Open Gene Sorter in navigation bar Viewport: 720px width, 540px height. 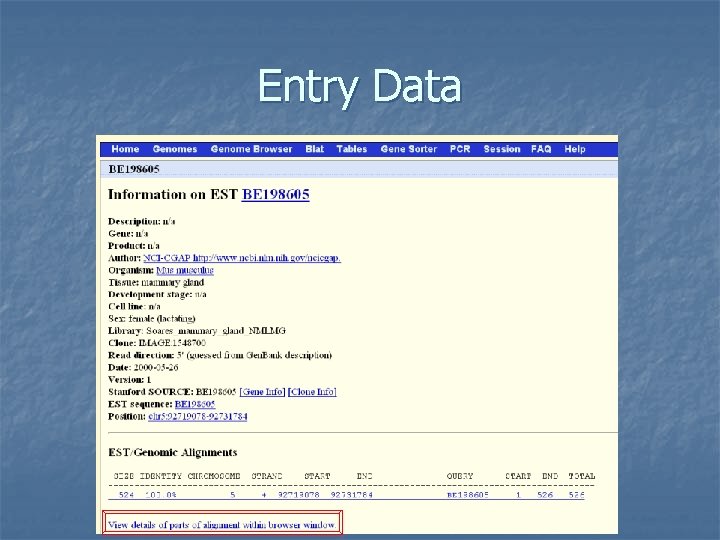coord(409,149)
